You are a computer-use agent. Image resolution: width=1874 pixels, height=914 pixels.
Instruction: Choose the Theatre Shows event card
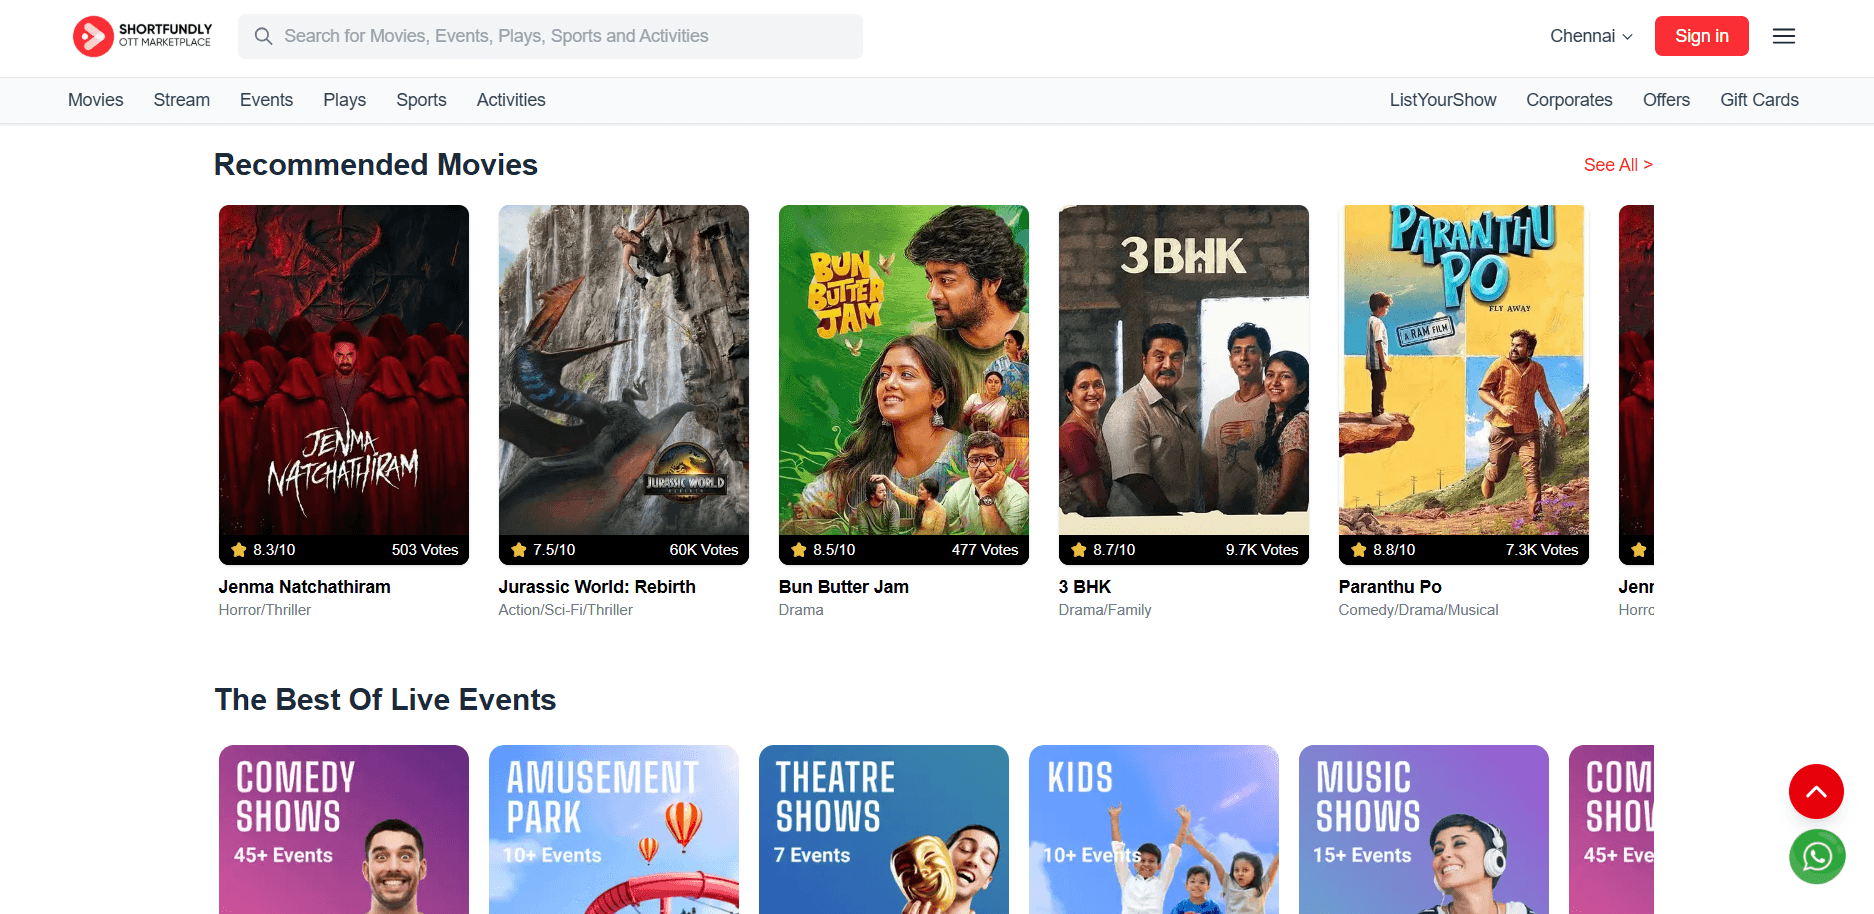[x=883, y=829]
